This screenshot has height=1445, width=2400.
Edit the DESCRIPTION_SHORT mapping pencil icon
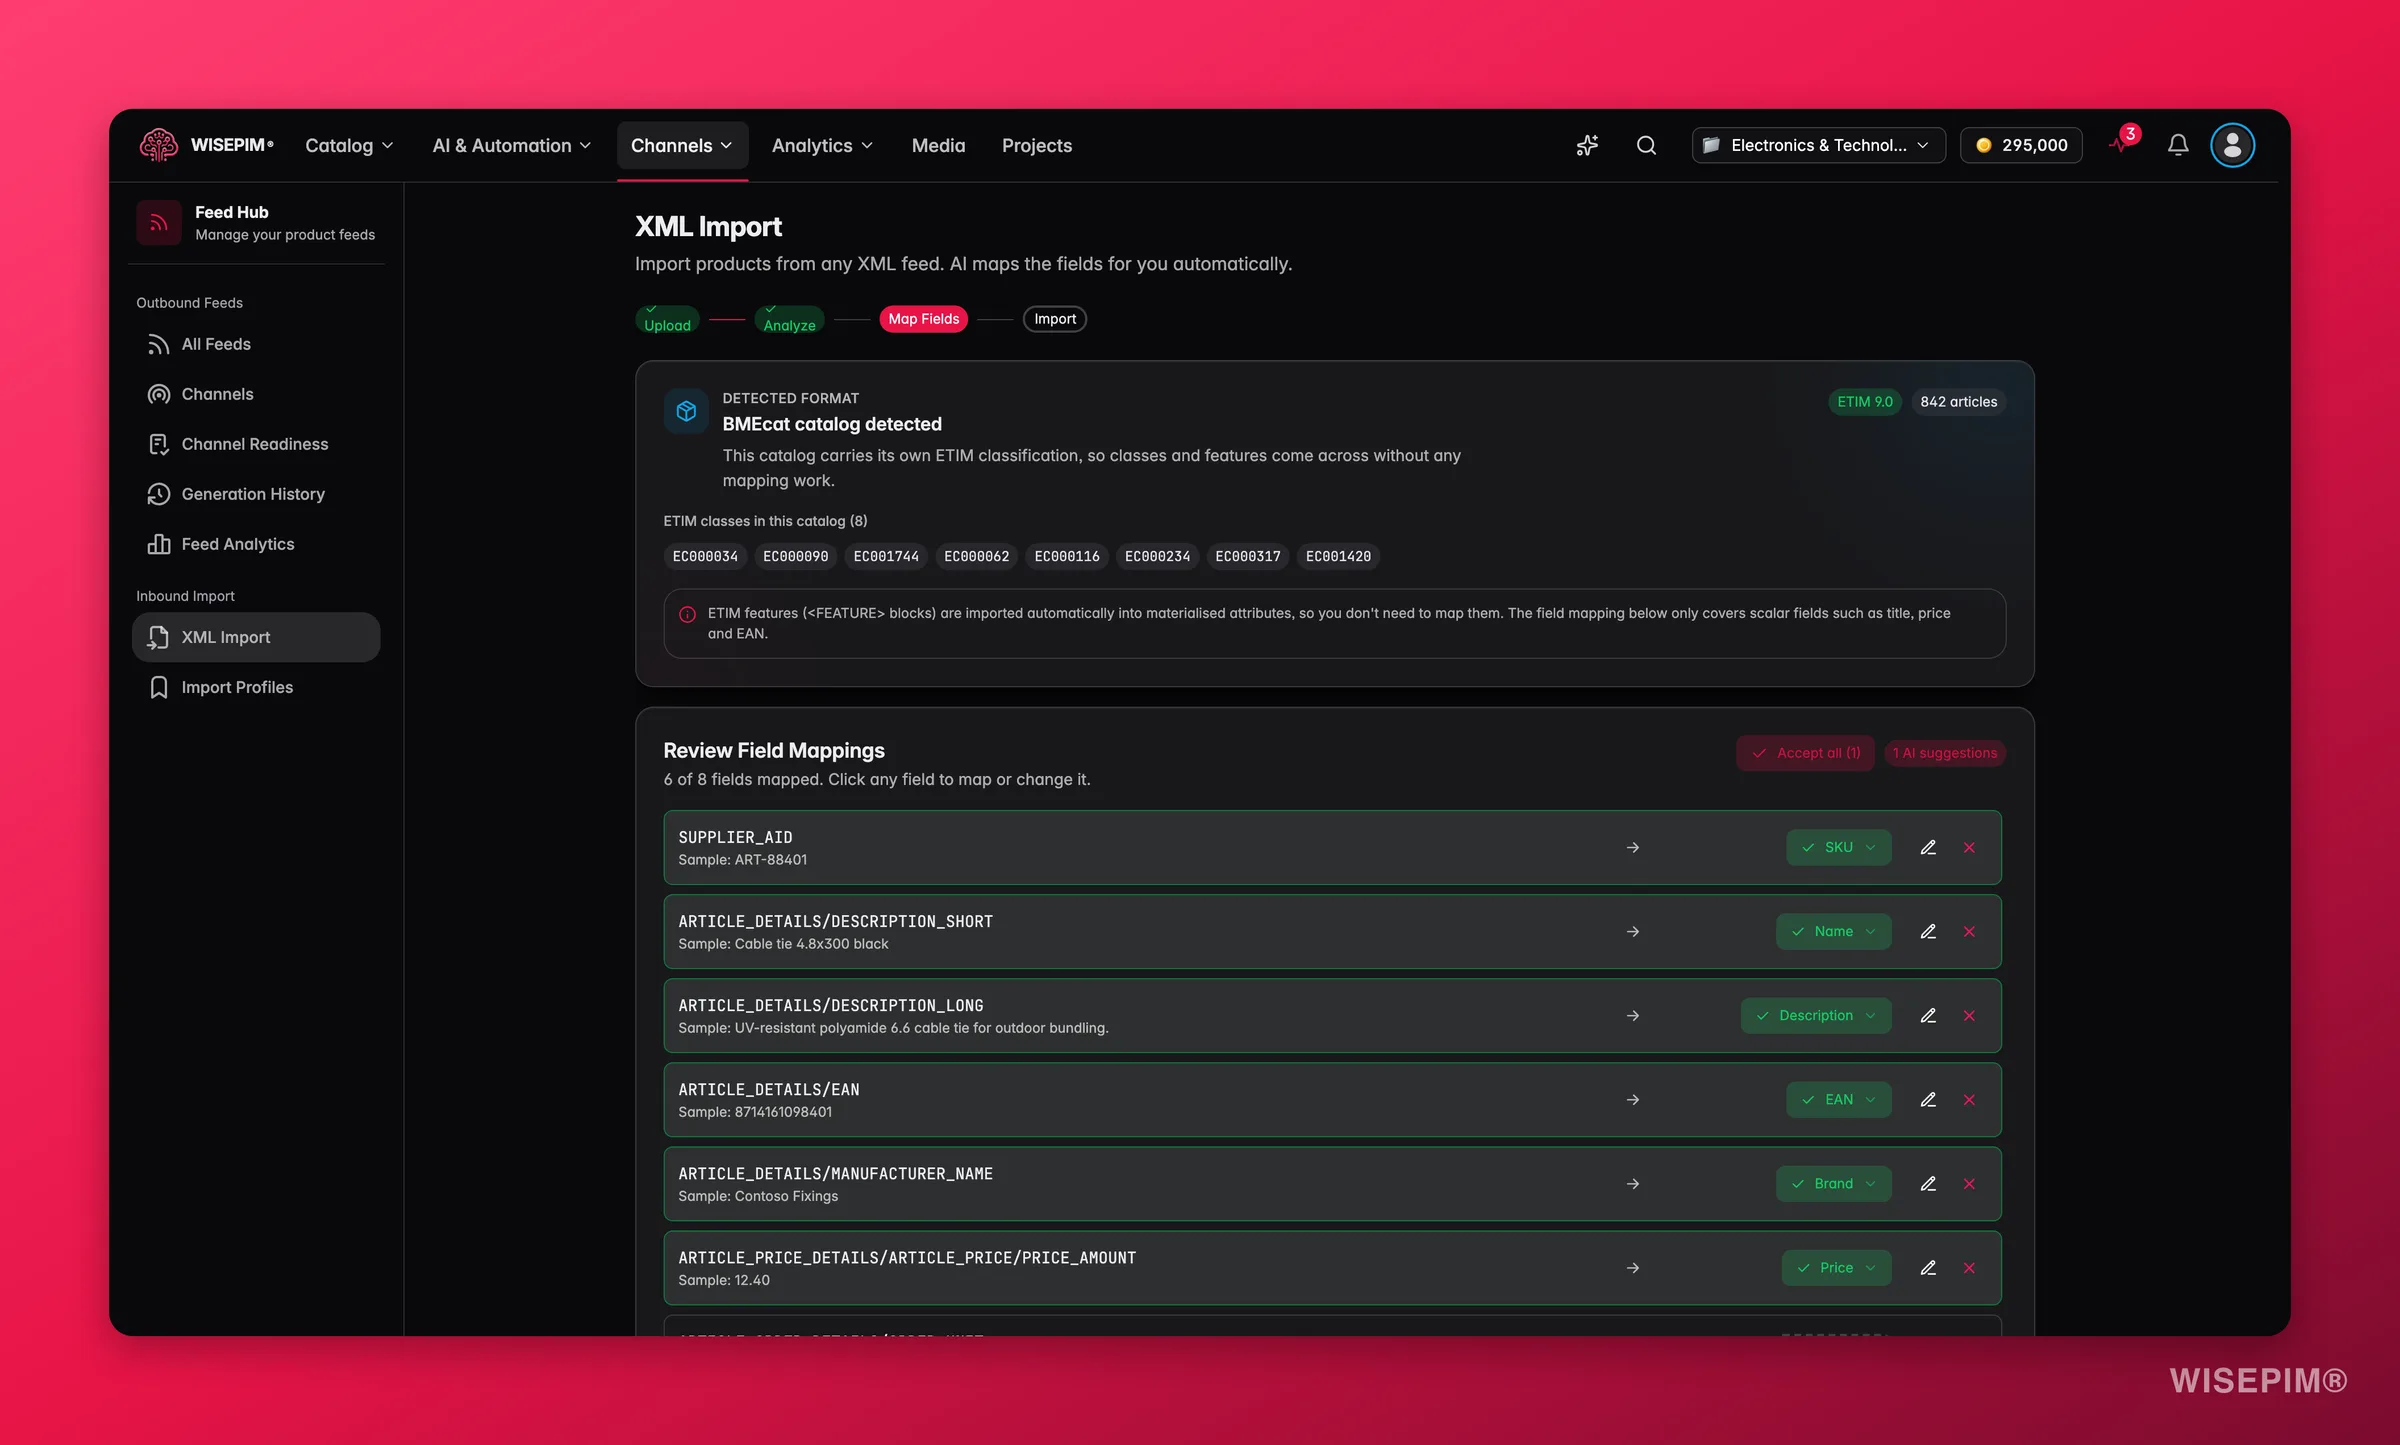click(1928, 931)
